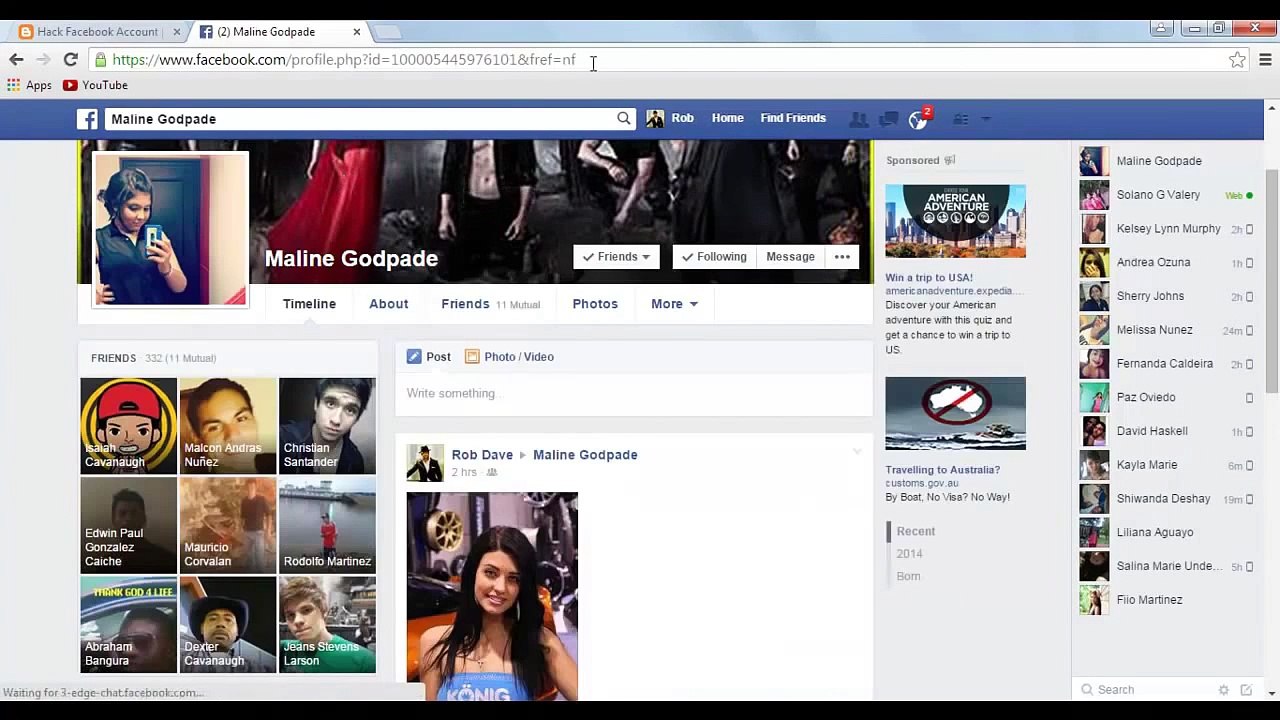Image resolution: width=1280 pixels, height=720 pixels.
Task: Reload the page
Action: pyautogui.click(x=70, y=60)
